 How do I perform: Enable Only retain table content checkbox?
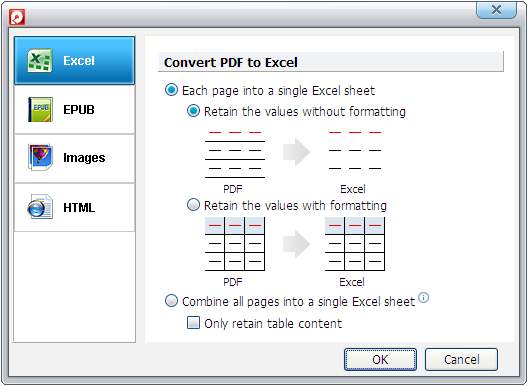point(264,323)
